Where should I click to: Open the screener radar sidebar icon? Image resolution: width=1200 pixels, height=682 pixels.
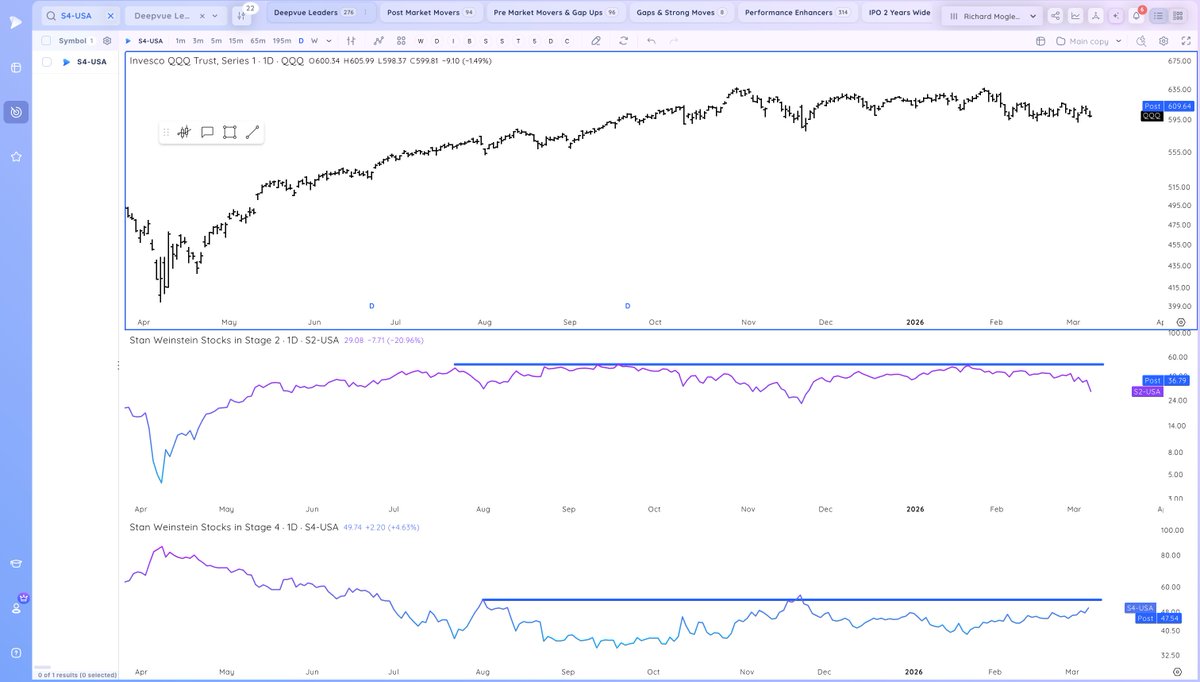click(x=16, y=112)
